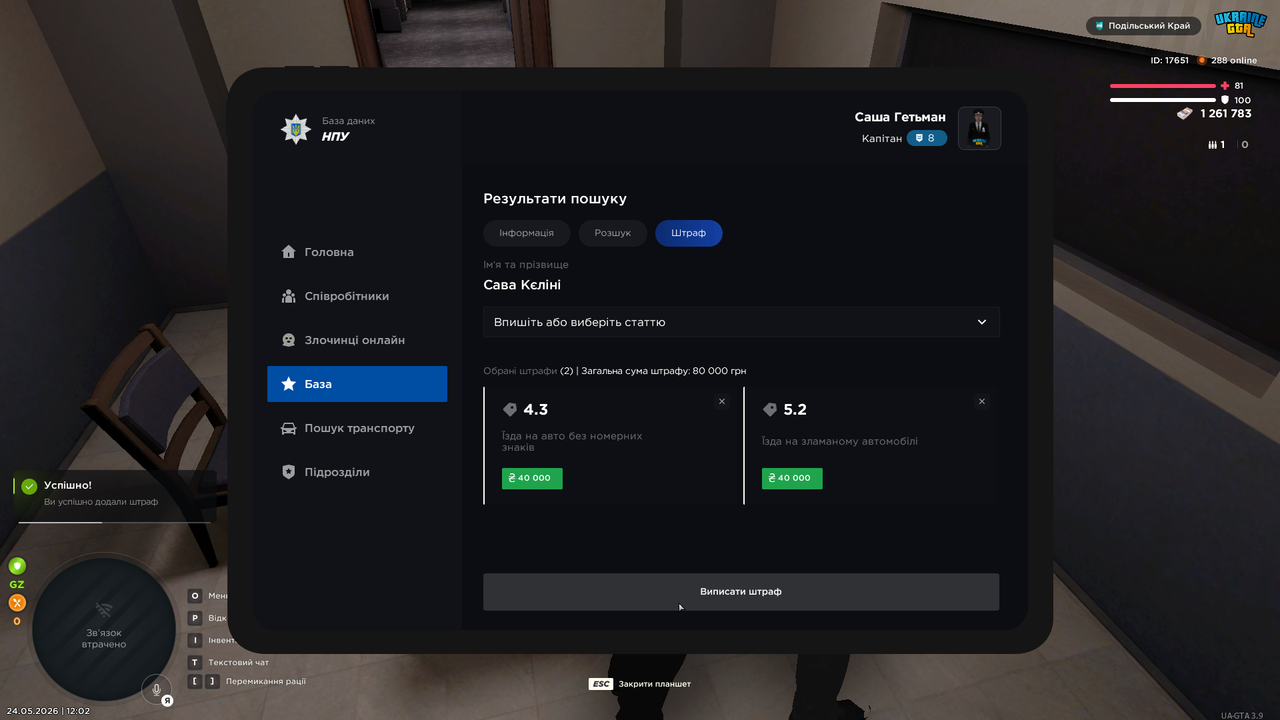1280x720 pixels.
Task: Click the Подільський Край server badge
Action: click(1144, 26)
